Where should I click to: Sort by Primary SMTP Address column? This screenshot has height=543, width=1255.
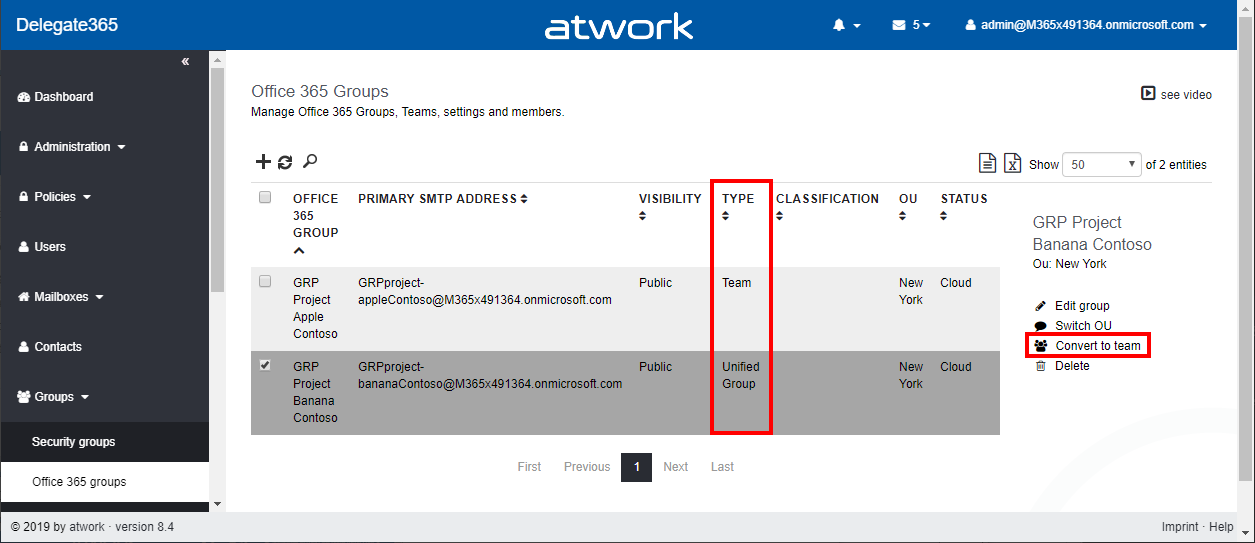443,199
